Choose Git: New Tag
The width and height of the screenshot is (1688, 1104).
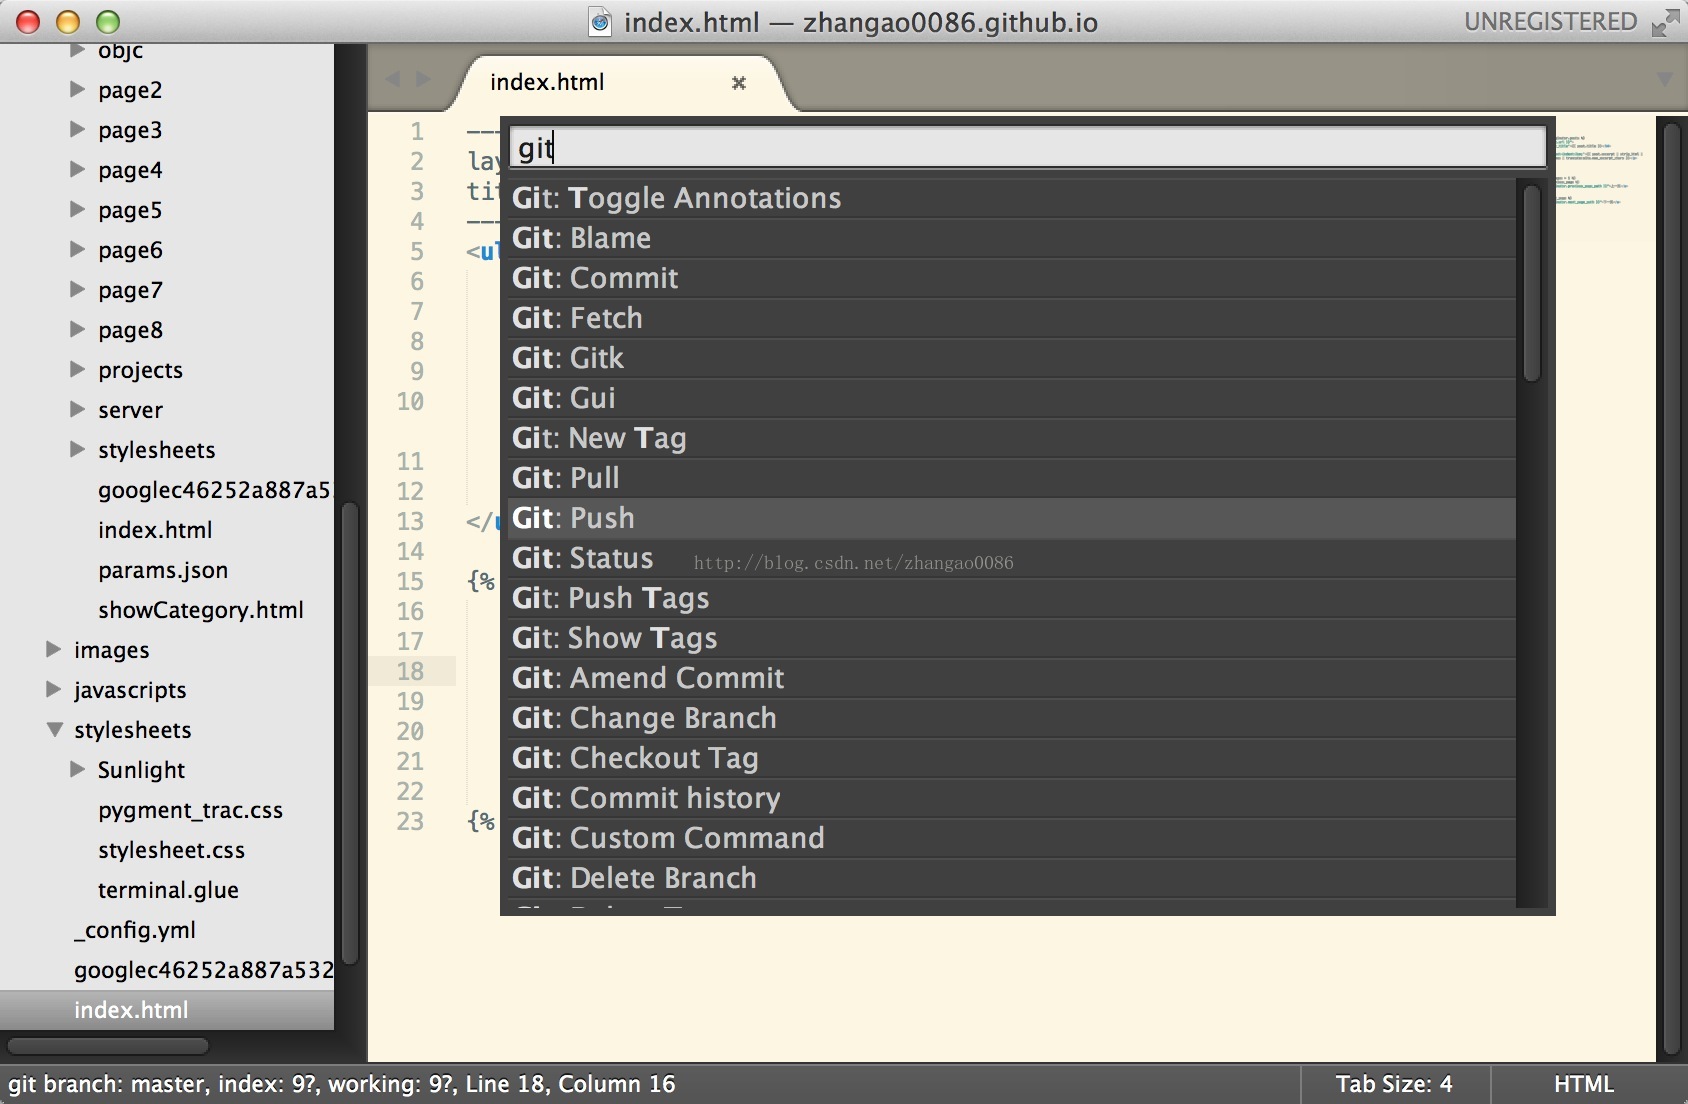tap(1012, 438)
